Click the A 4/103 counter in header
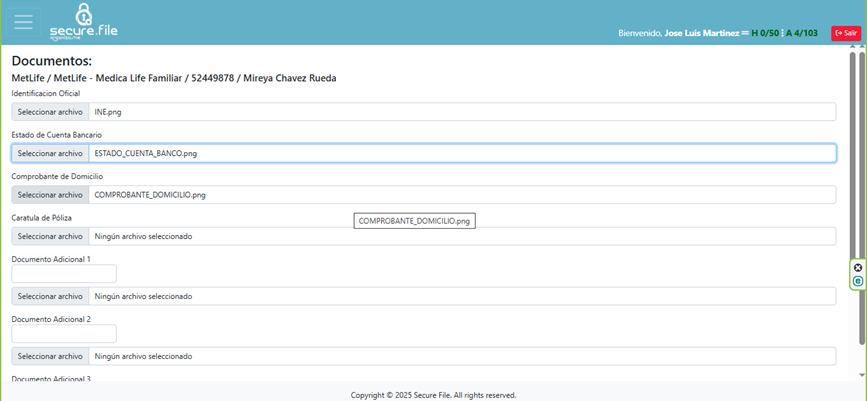867x401 pixels. coord(802,33)
